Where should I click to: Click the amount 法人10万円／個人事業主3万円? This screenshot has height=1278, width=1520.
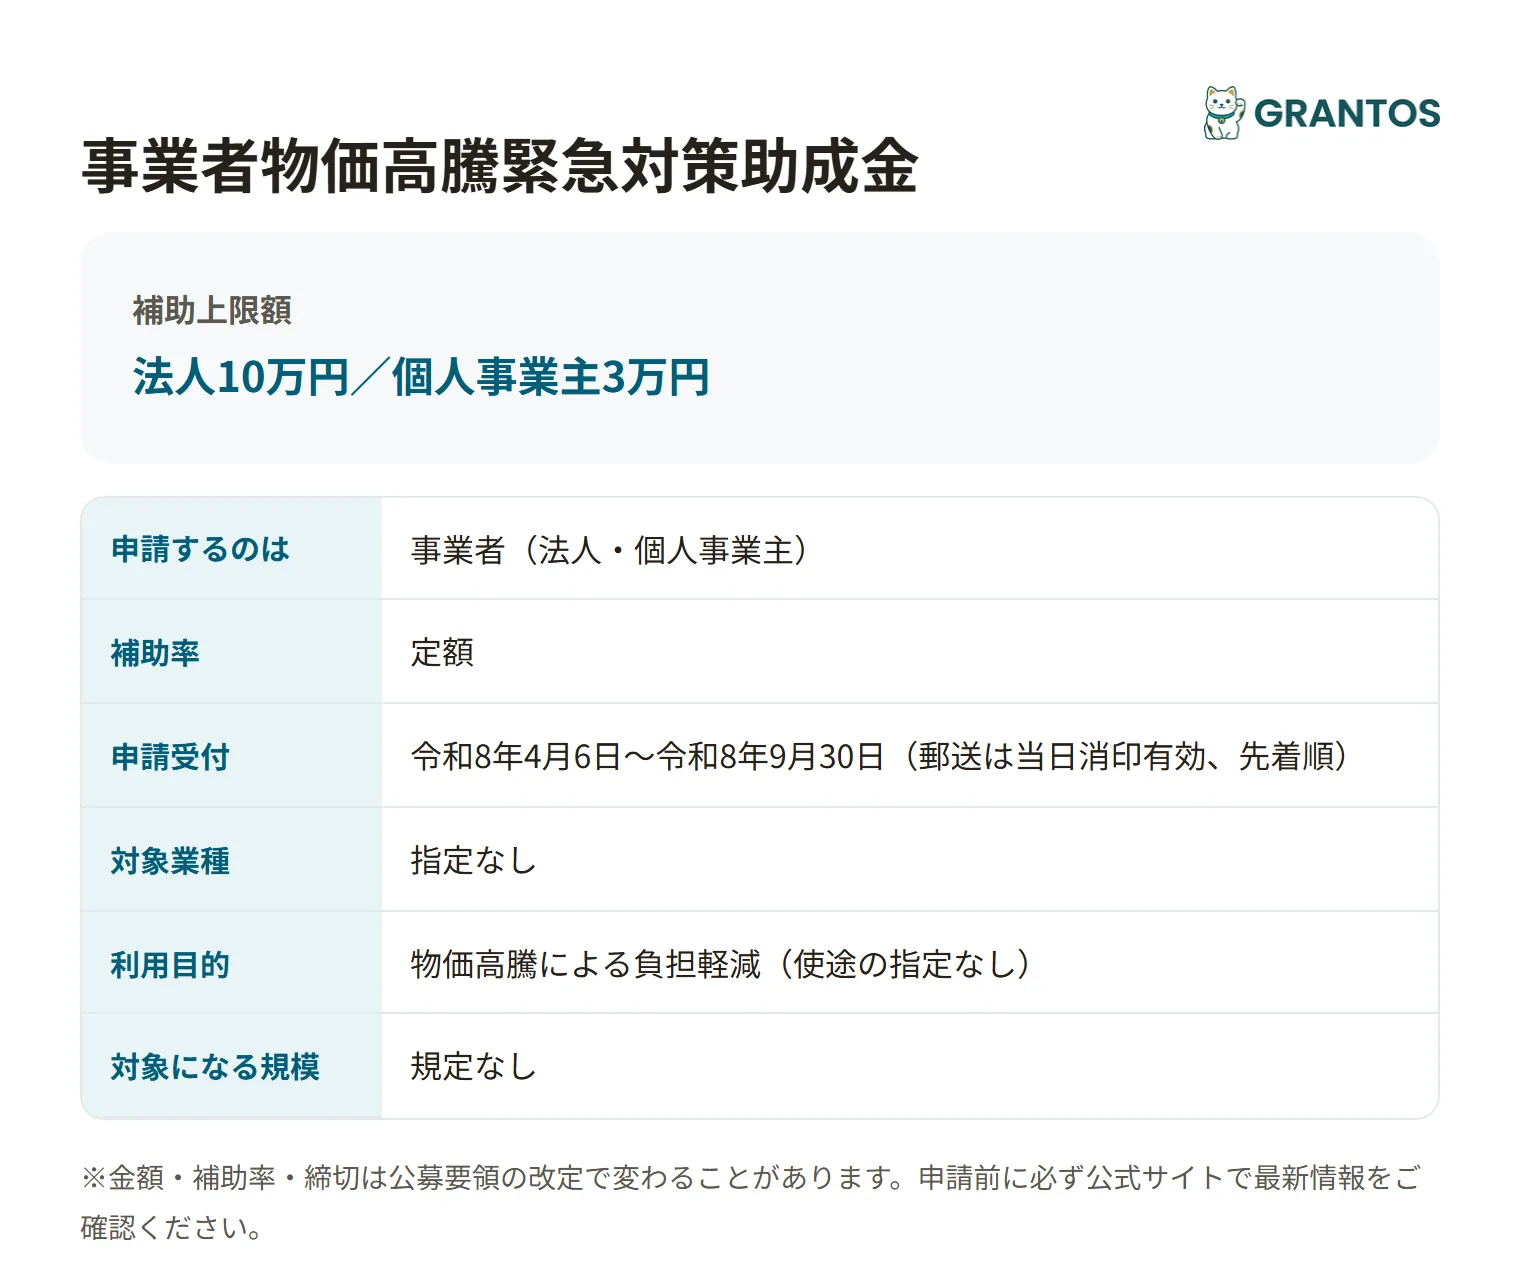pos(421,378)
